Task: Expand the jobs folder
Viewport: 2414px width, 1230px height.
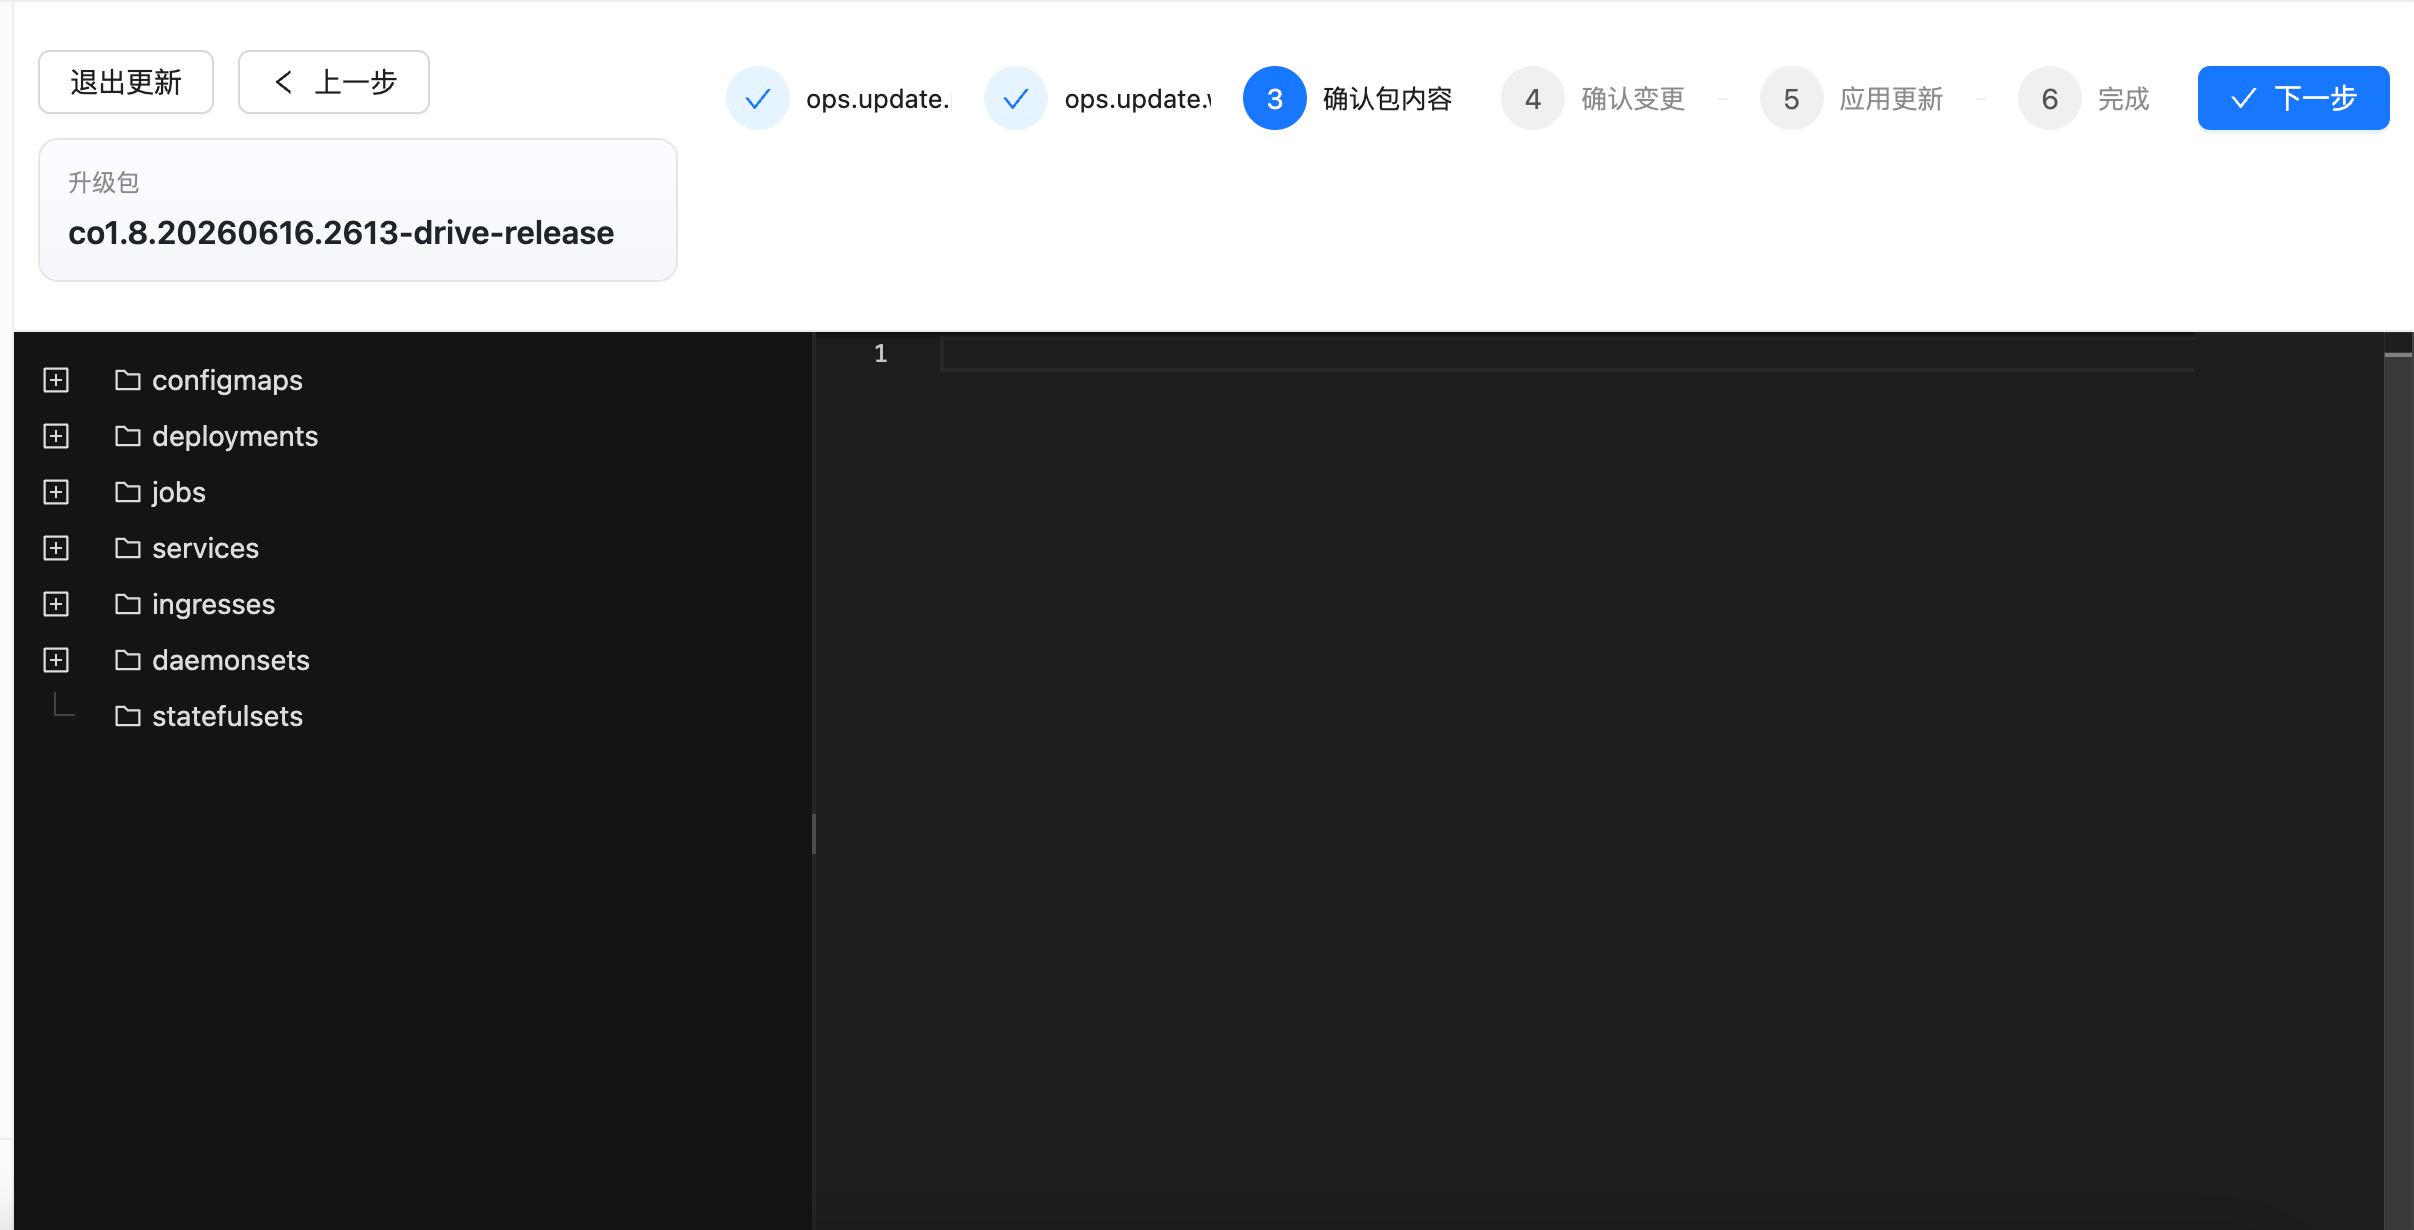Action: 57,492
